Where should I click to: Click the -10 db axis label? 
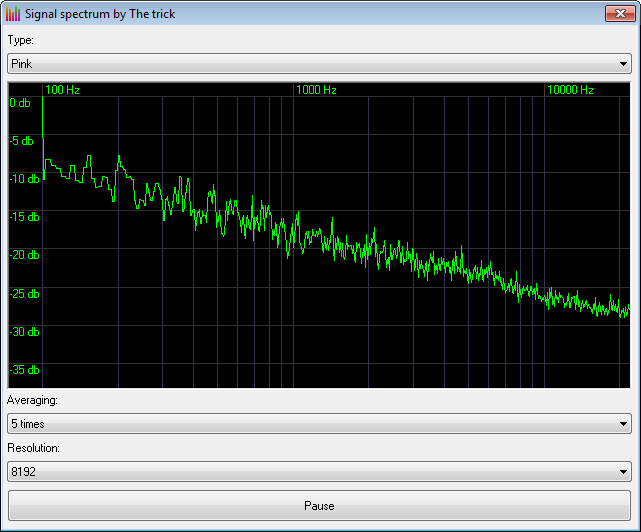click(x=25, y=179)
